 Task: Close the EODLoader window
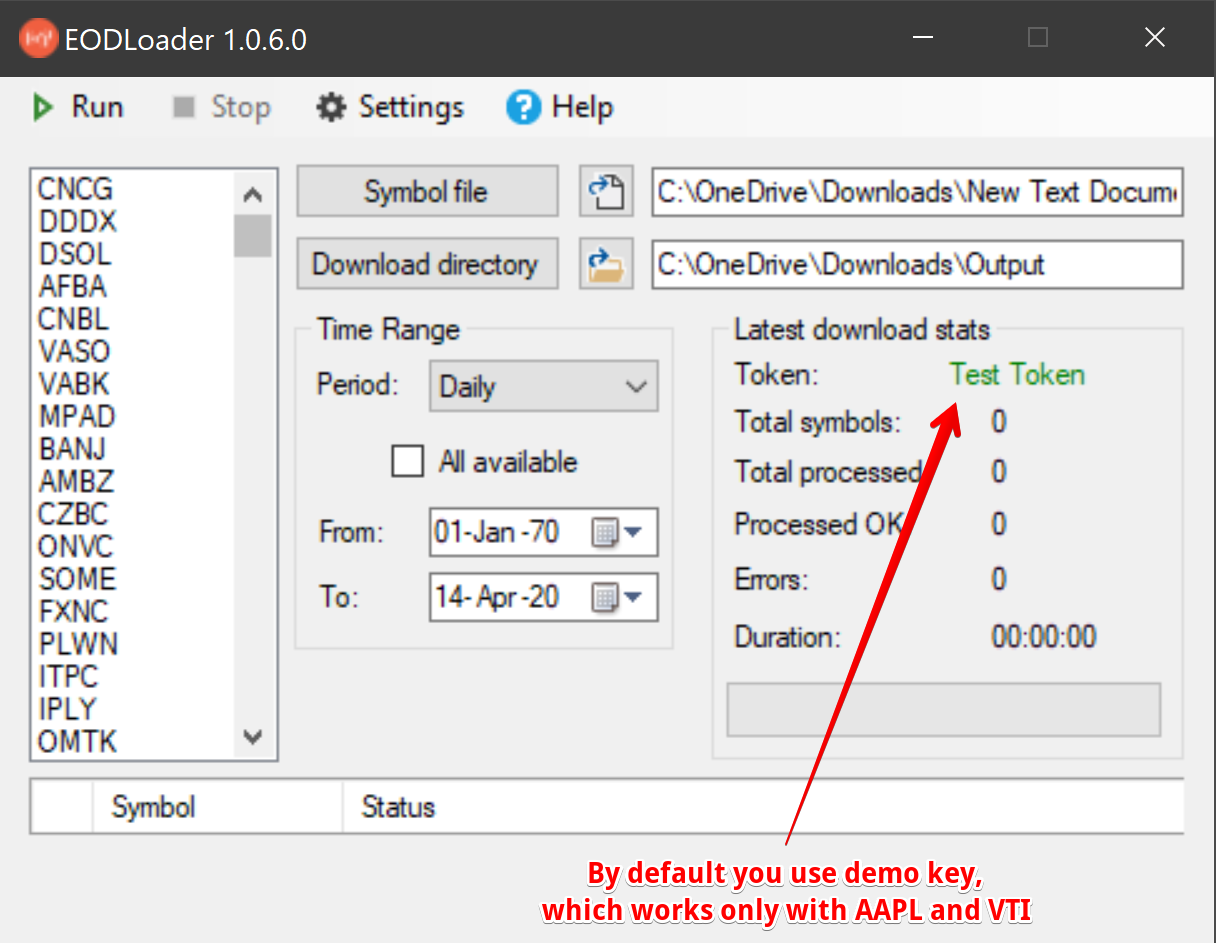pyautogui.click(x=1155, y=38)
